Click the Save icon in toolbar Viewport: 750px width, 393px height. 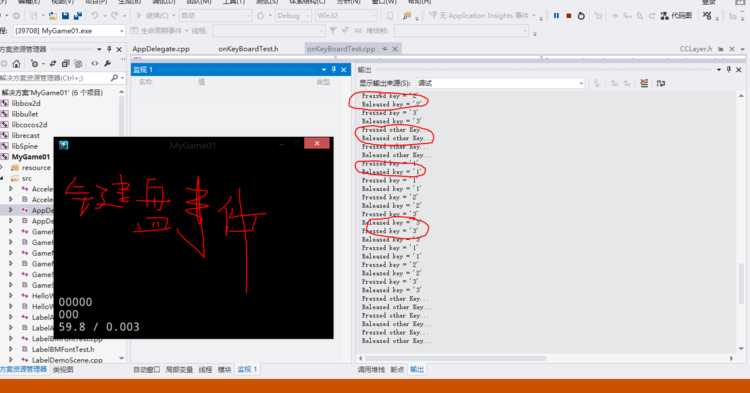66,16
